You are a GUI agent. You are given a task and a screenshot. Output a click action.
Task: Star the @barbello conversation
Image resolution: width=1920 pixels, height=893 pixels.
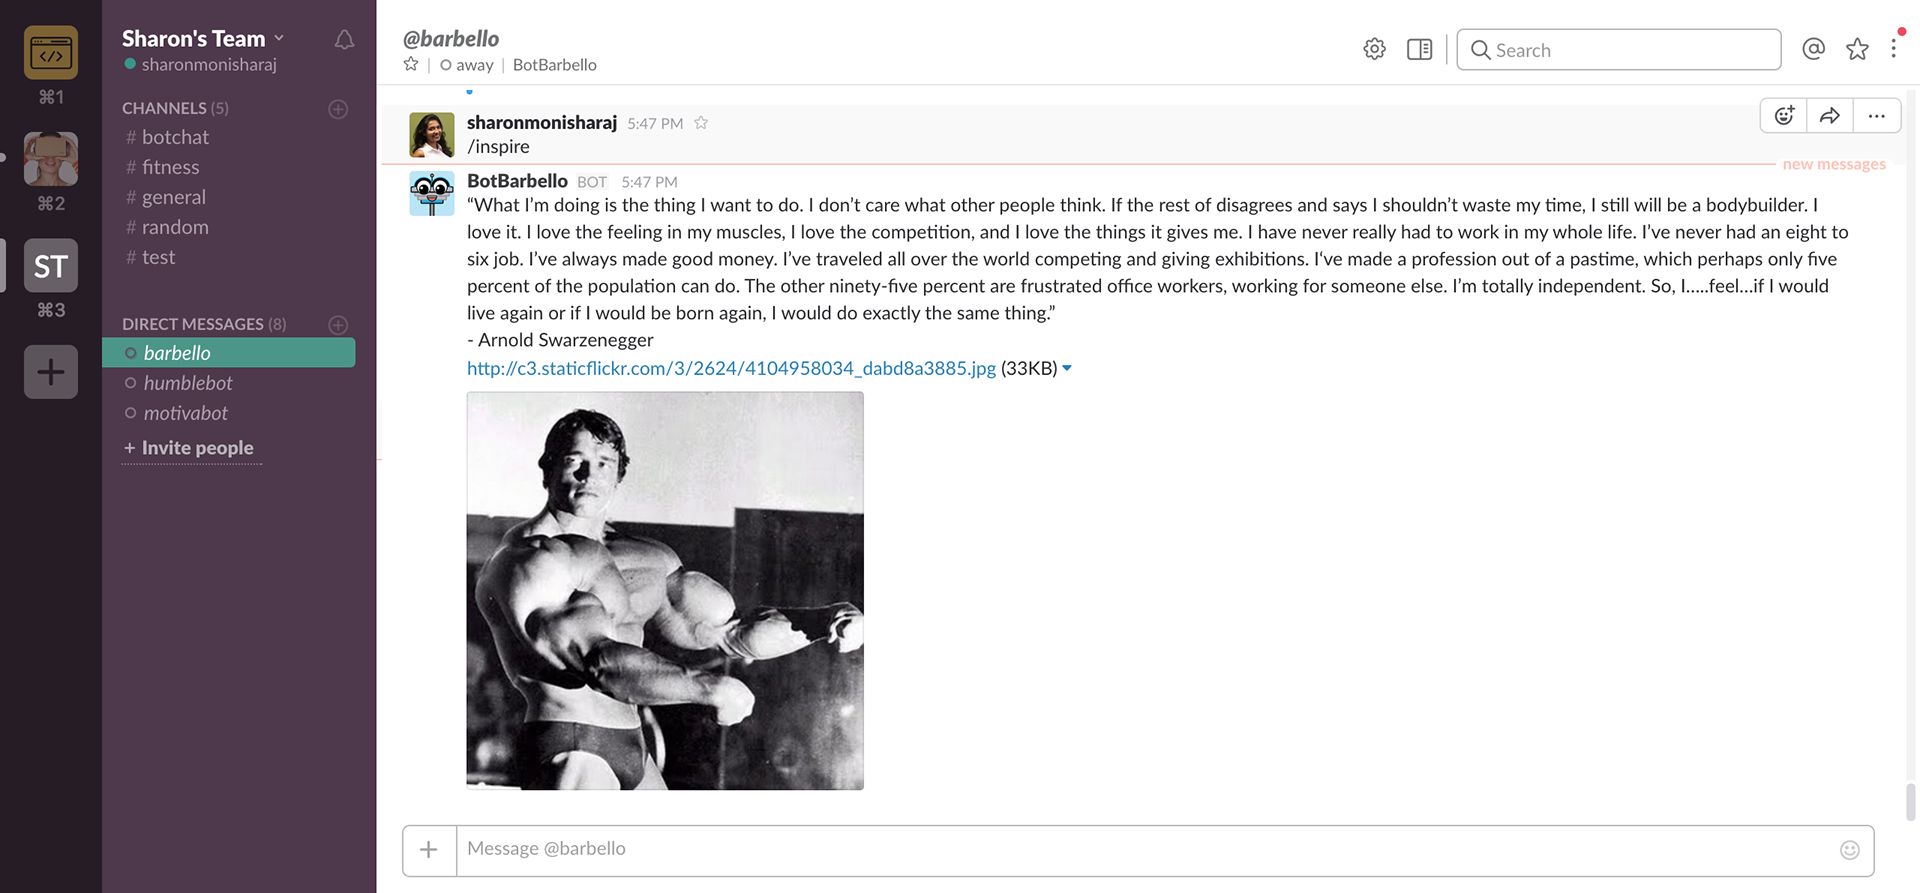(411, 64)
